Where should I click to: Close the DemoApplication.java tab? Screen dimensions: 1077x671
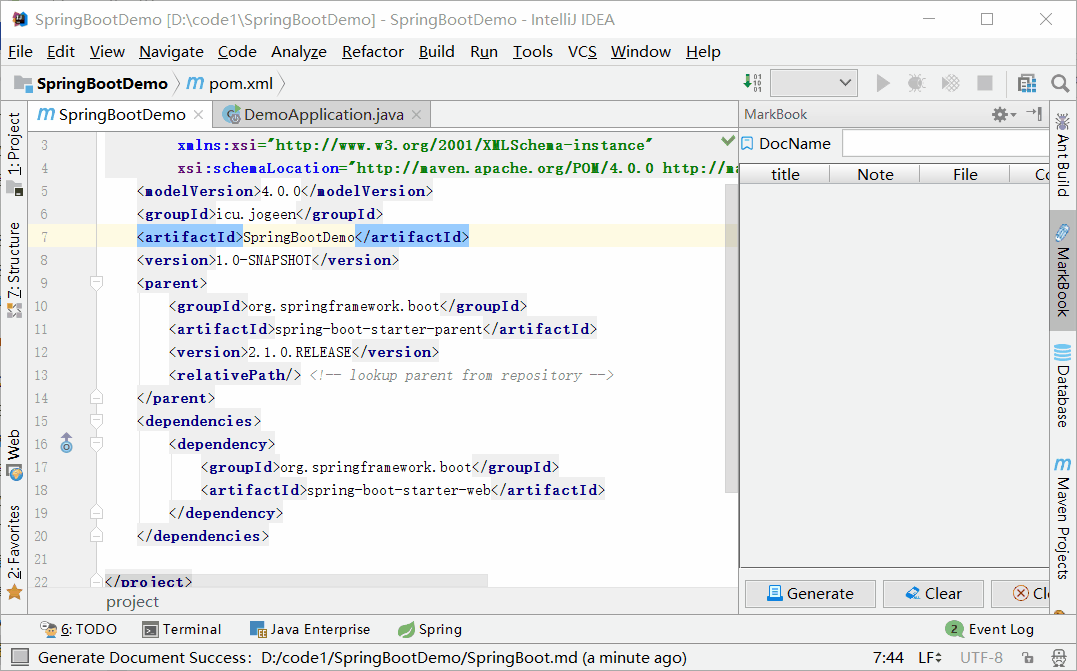[416, 115]
